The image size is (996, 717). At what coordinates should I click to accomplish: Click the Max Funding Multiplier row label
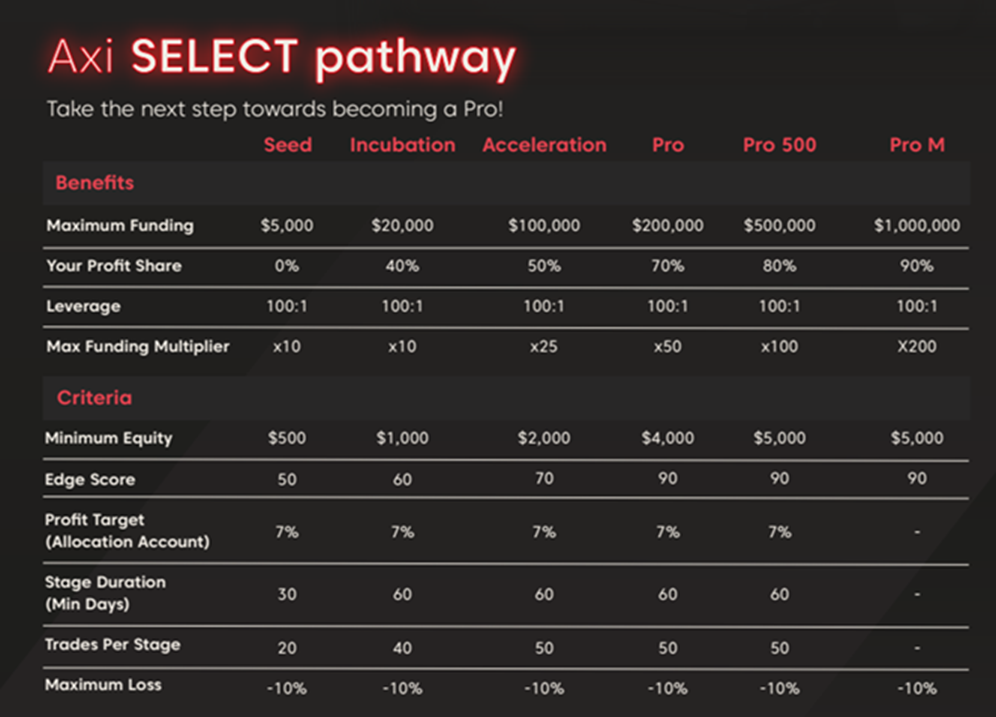(x=137, y=347)
